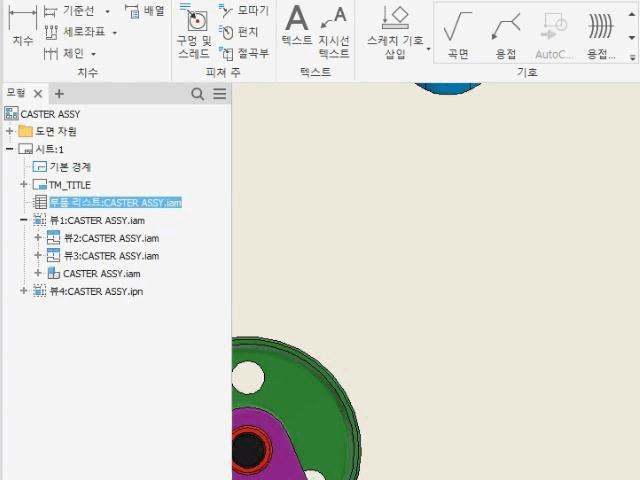This screenshot has width=640, height=480.
Task: Expand the symbol gallery list
Action: point(632,58)
